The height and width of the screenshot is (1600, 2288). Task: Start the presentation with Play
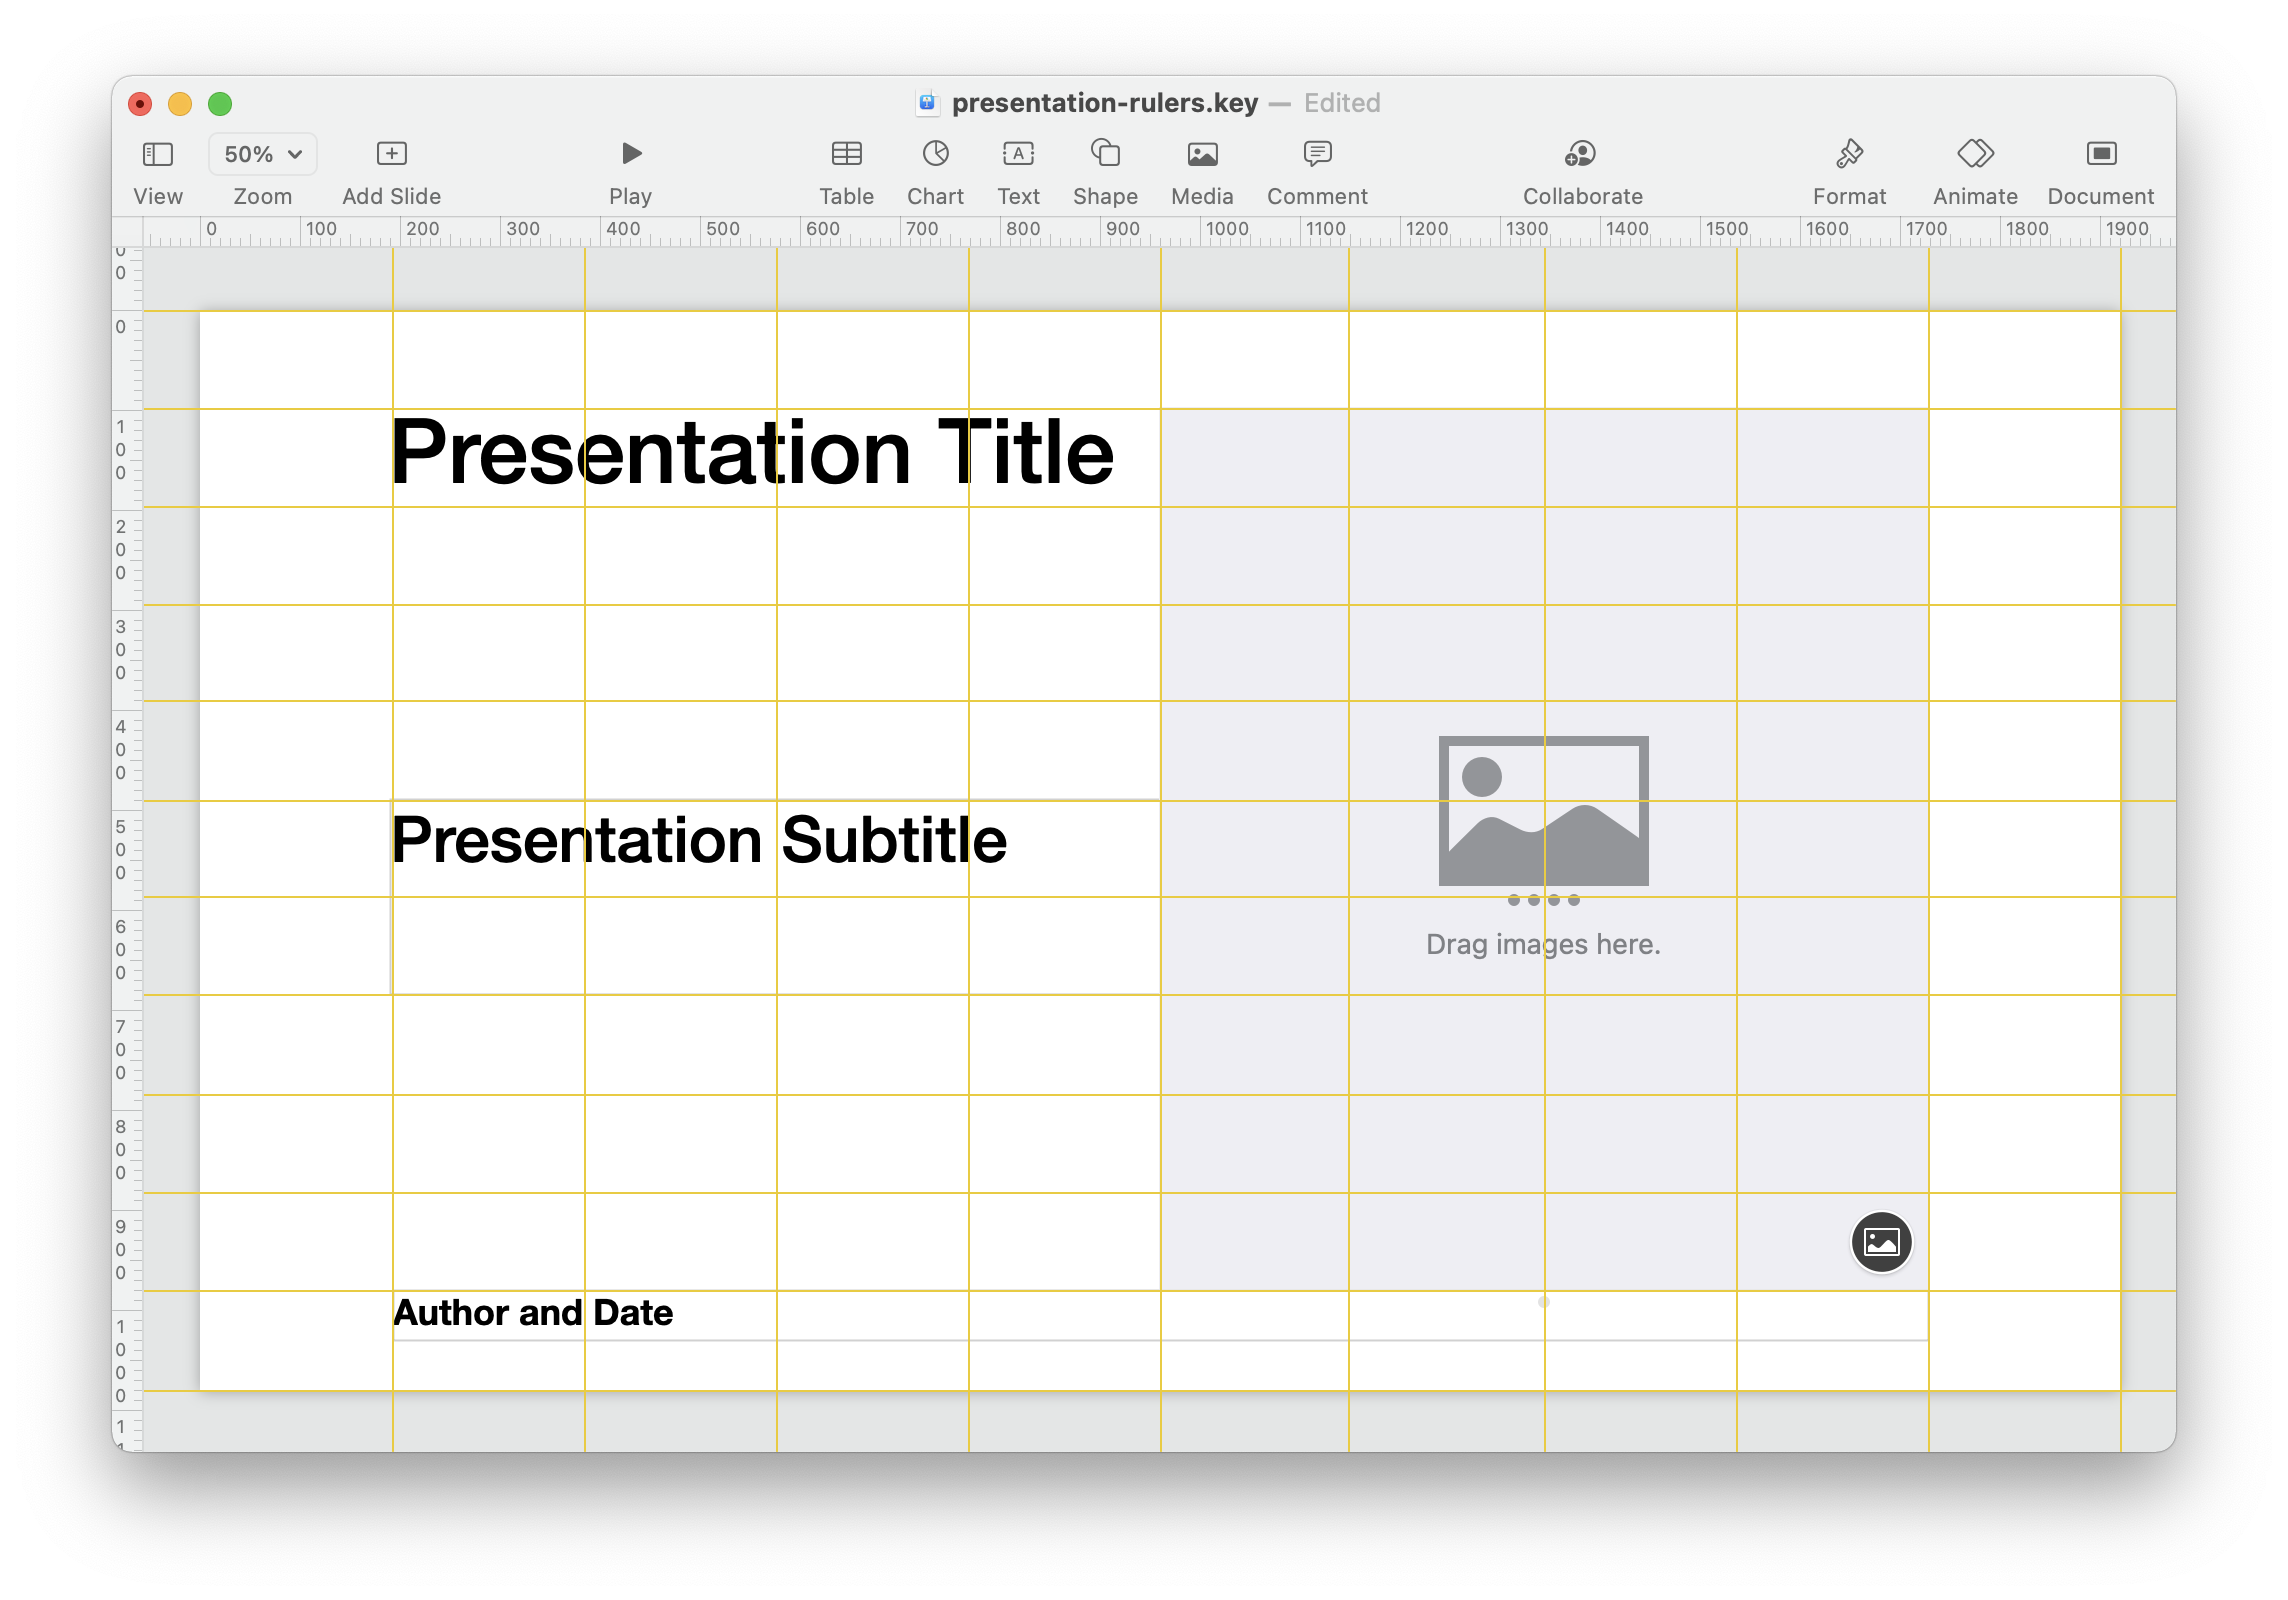coord(630,155)
